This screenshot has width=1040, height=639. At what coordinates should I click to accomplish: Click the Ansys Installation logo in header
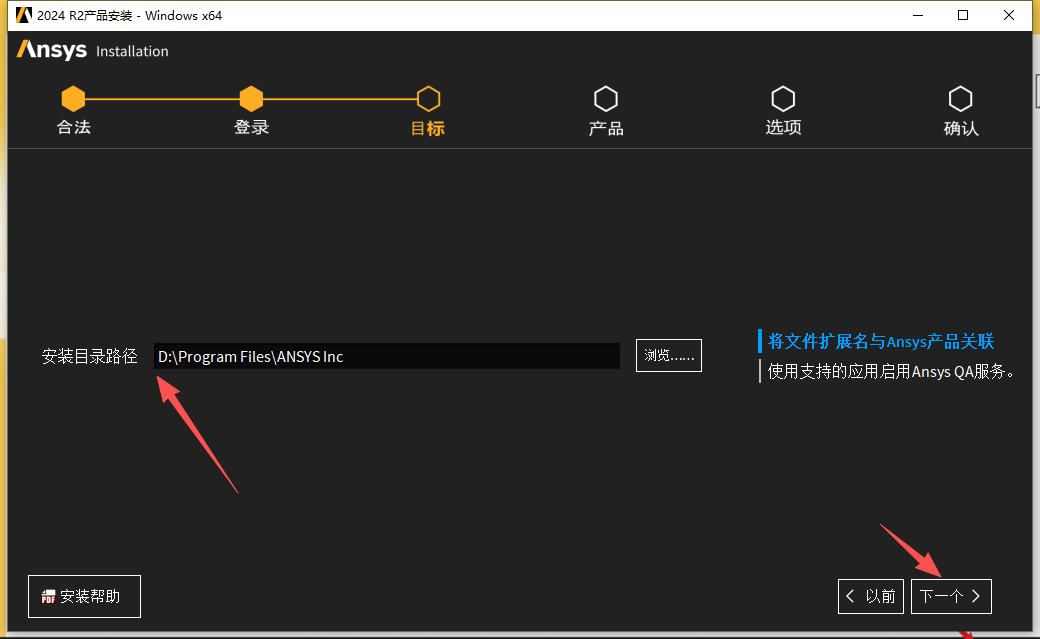point(92,51)
